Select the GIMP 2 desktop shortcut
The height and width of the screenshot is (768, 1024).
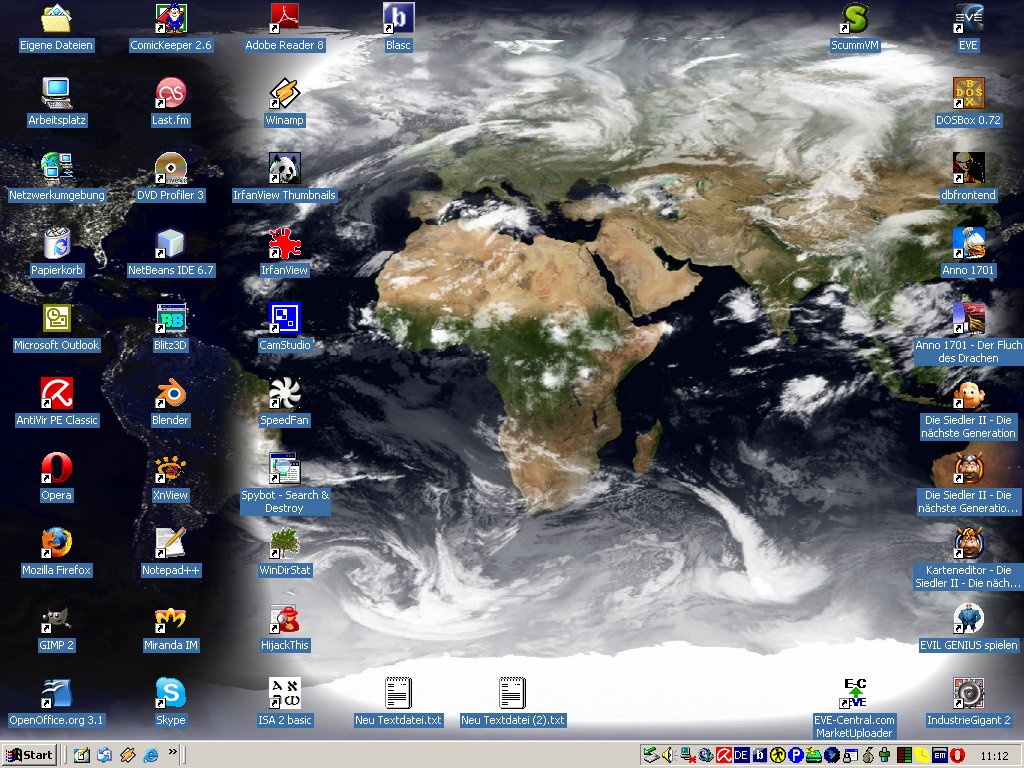click(x=56, y=619)
